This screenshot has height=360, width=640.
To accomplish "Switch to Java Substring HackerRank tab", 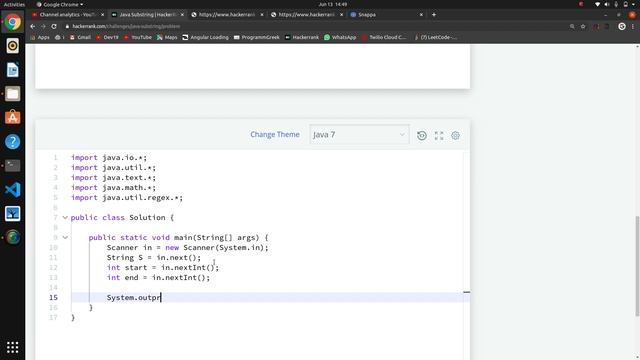I will click(147, 15).
